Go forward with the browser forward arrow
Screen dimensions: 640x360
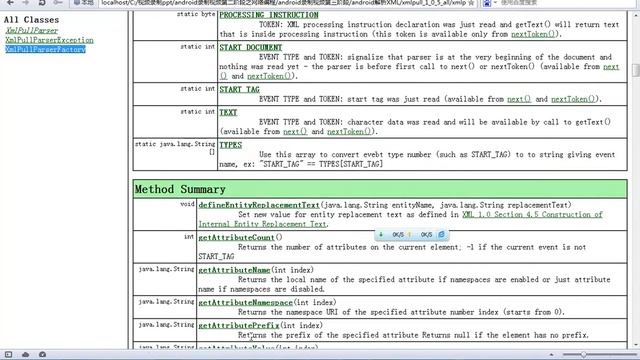(26, 2)
